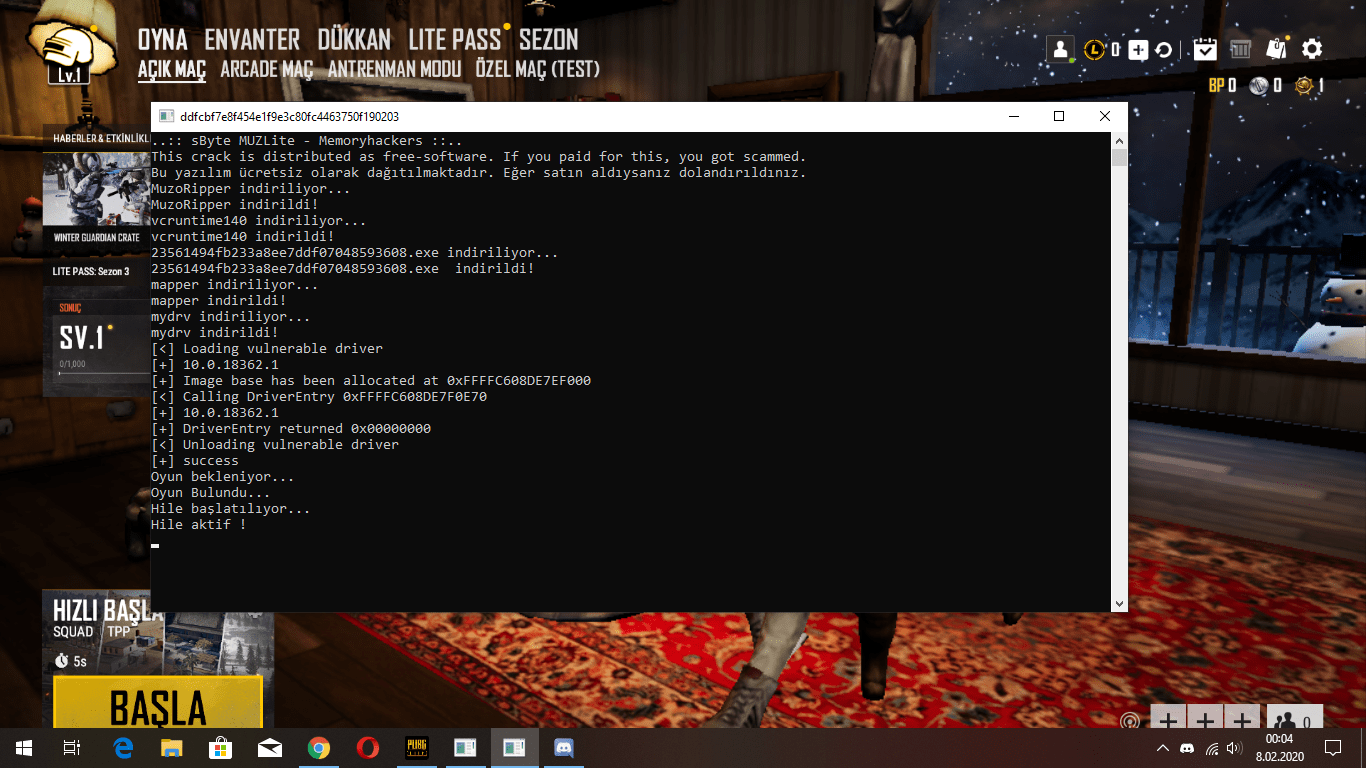Click the console scrollbar thumb
The height and width of the screenshot is (768, 1366).
click(x=1119, y=158)
